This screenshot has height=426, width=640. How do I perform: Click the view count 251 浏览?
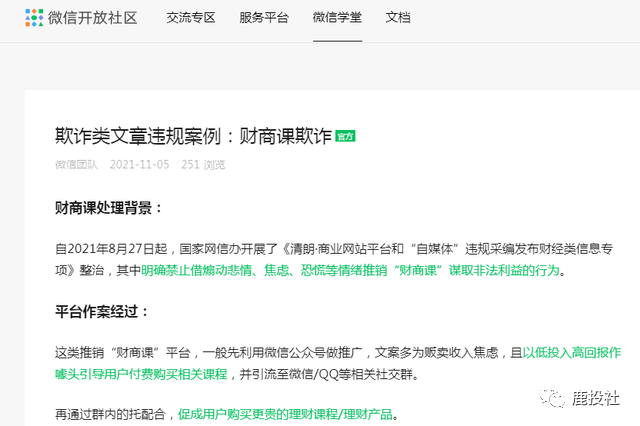coord(203,164)
